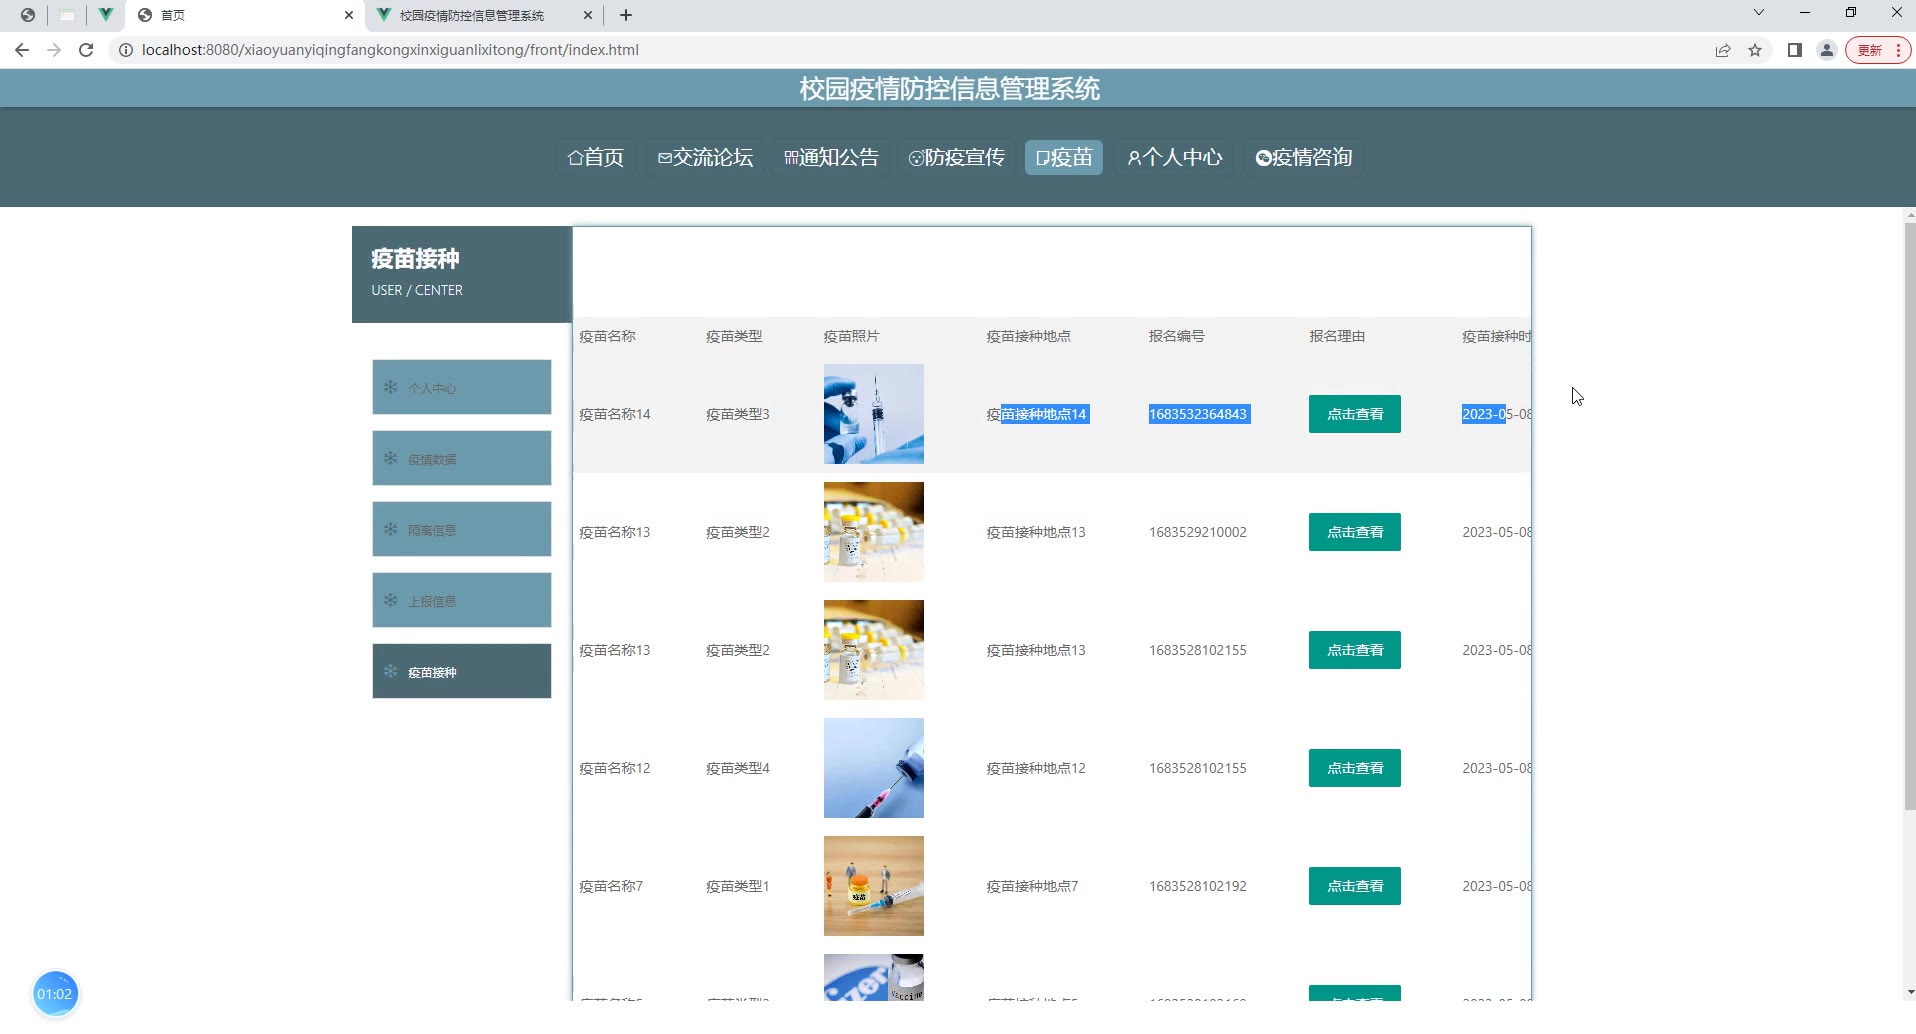Click the 疫苗类型3 cell
This screenshot has height=1034, width=1916.
(x=738, y=414)
